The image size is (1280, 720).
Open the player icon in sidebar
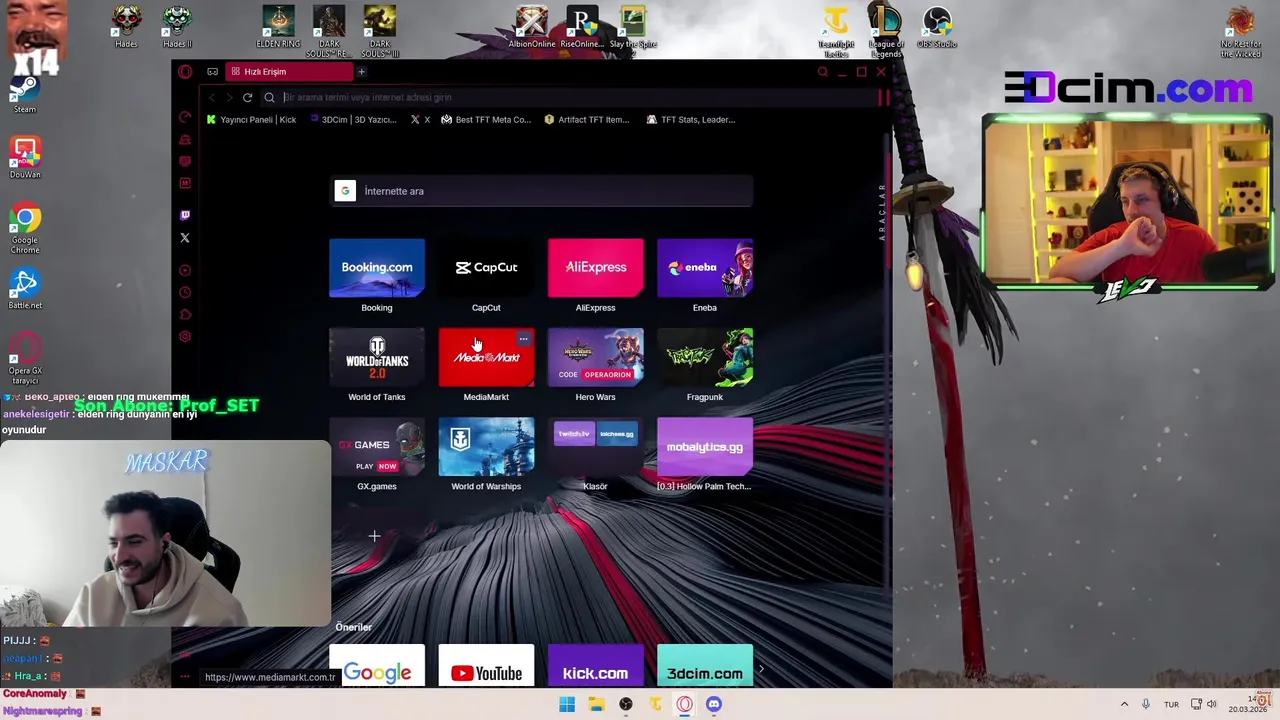[185, 271]
